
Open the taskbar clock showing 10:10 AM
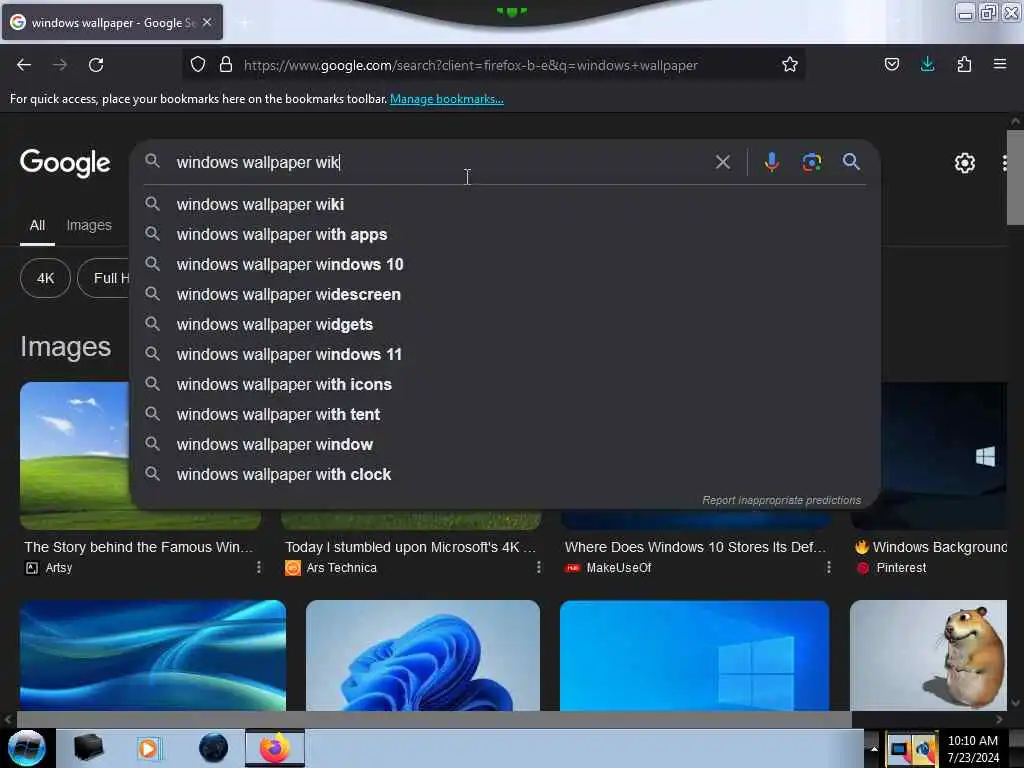click(973, 749)
